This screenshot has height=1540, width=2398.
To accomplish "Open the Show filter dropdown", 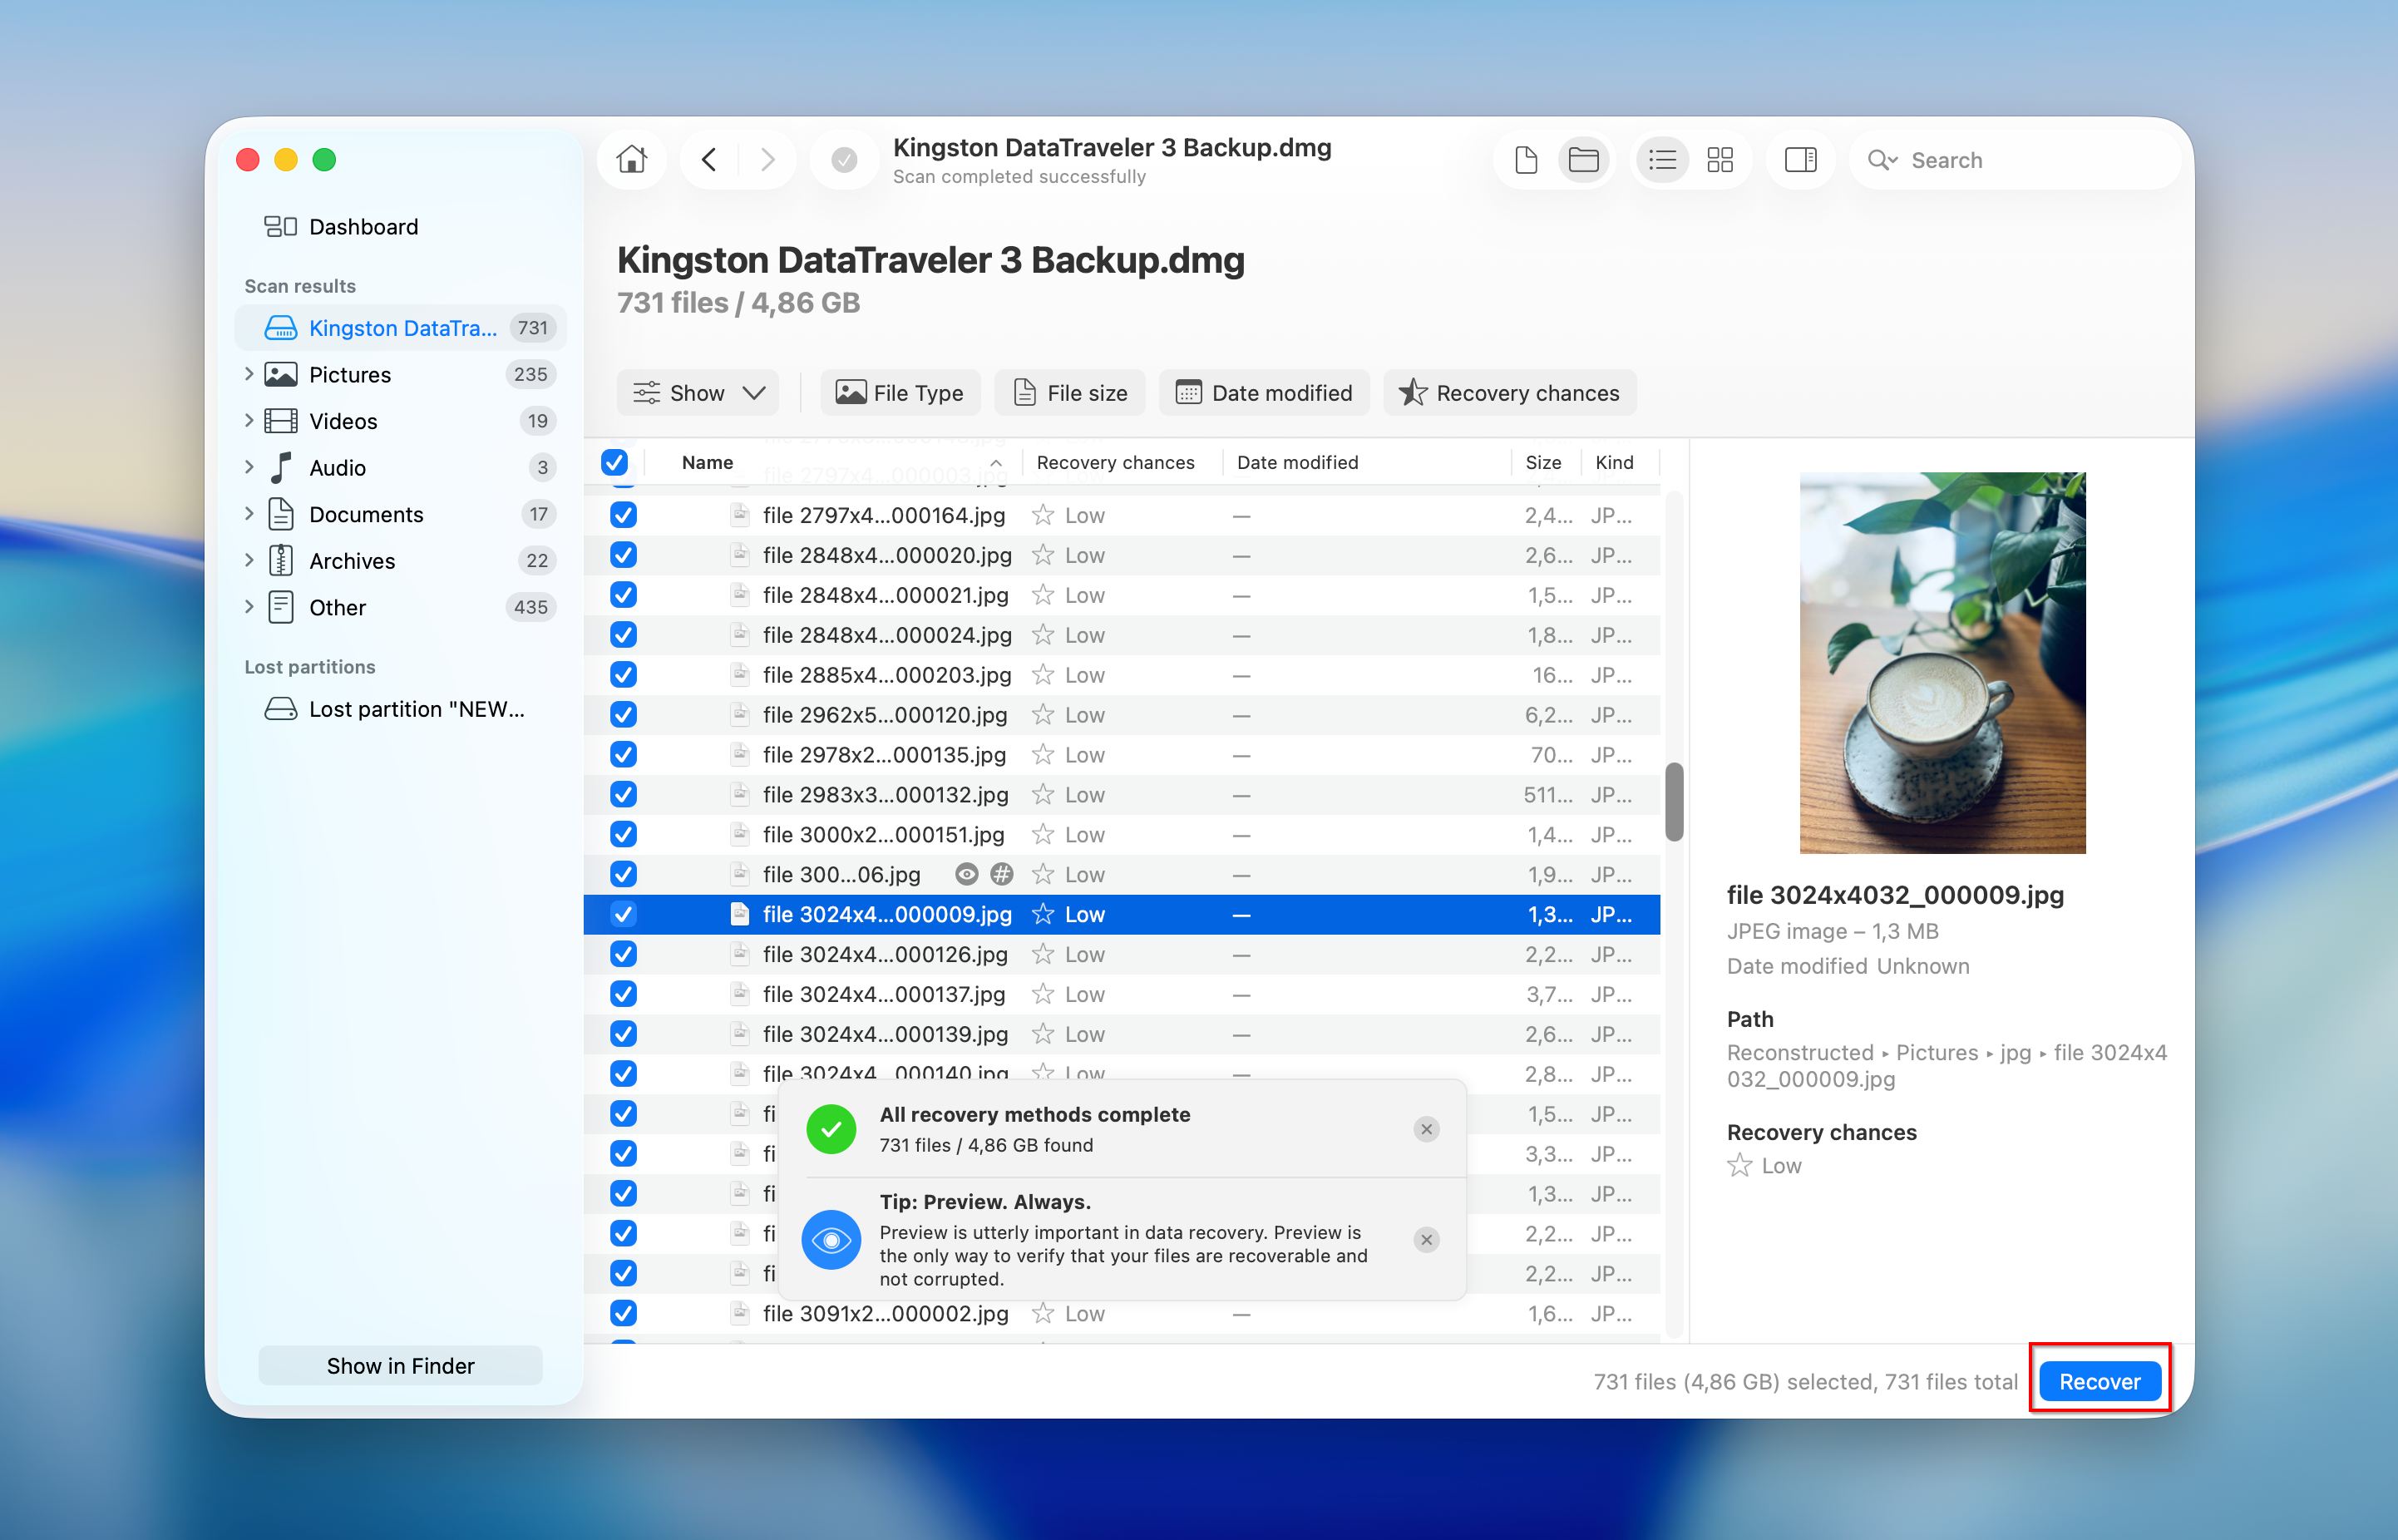I will click(698, 393).
